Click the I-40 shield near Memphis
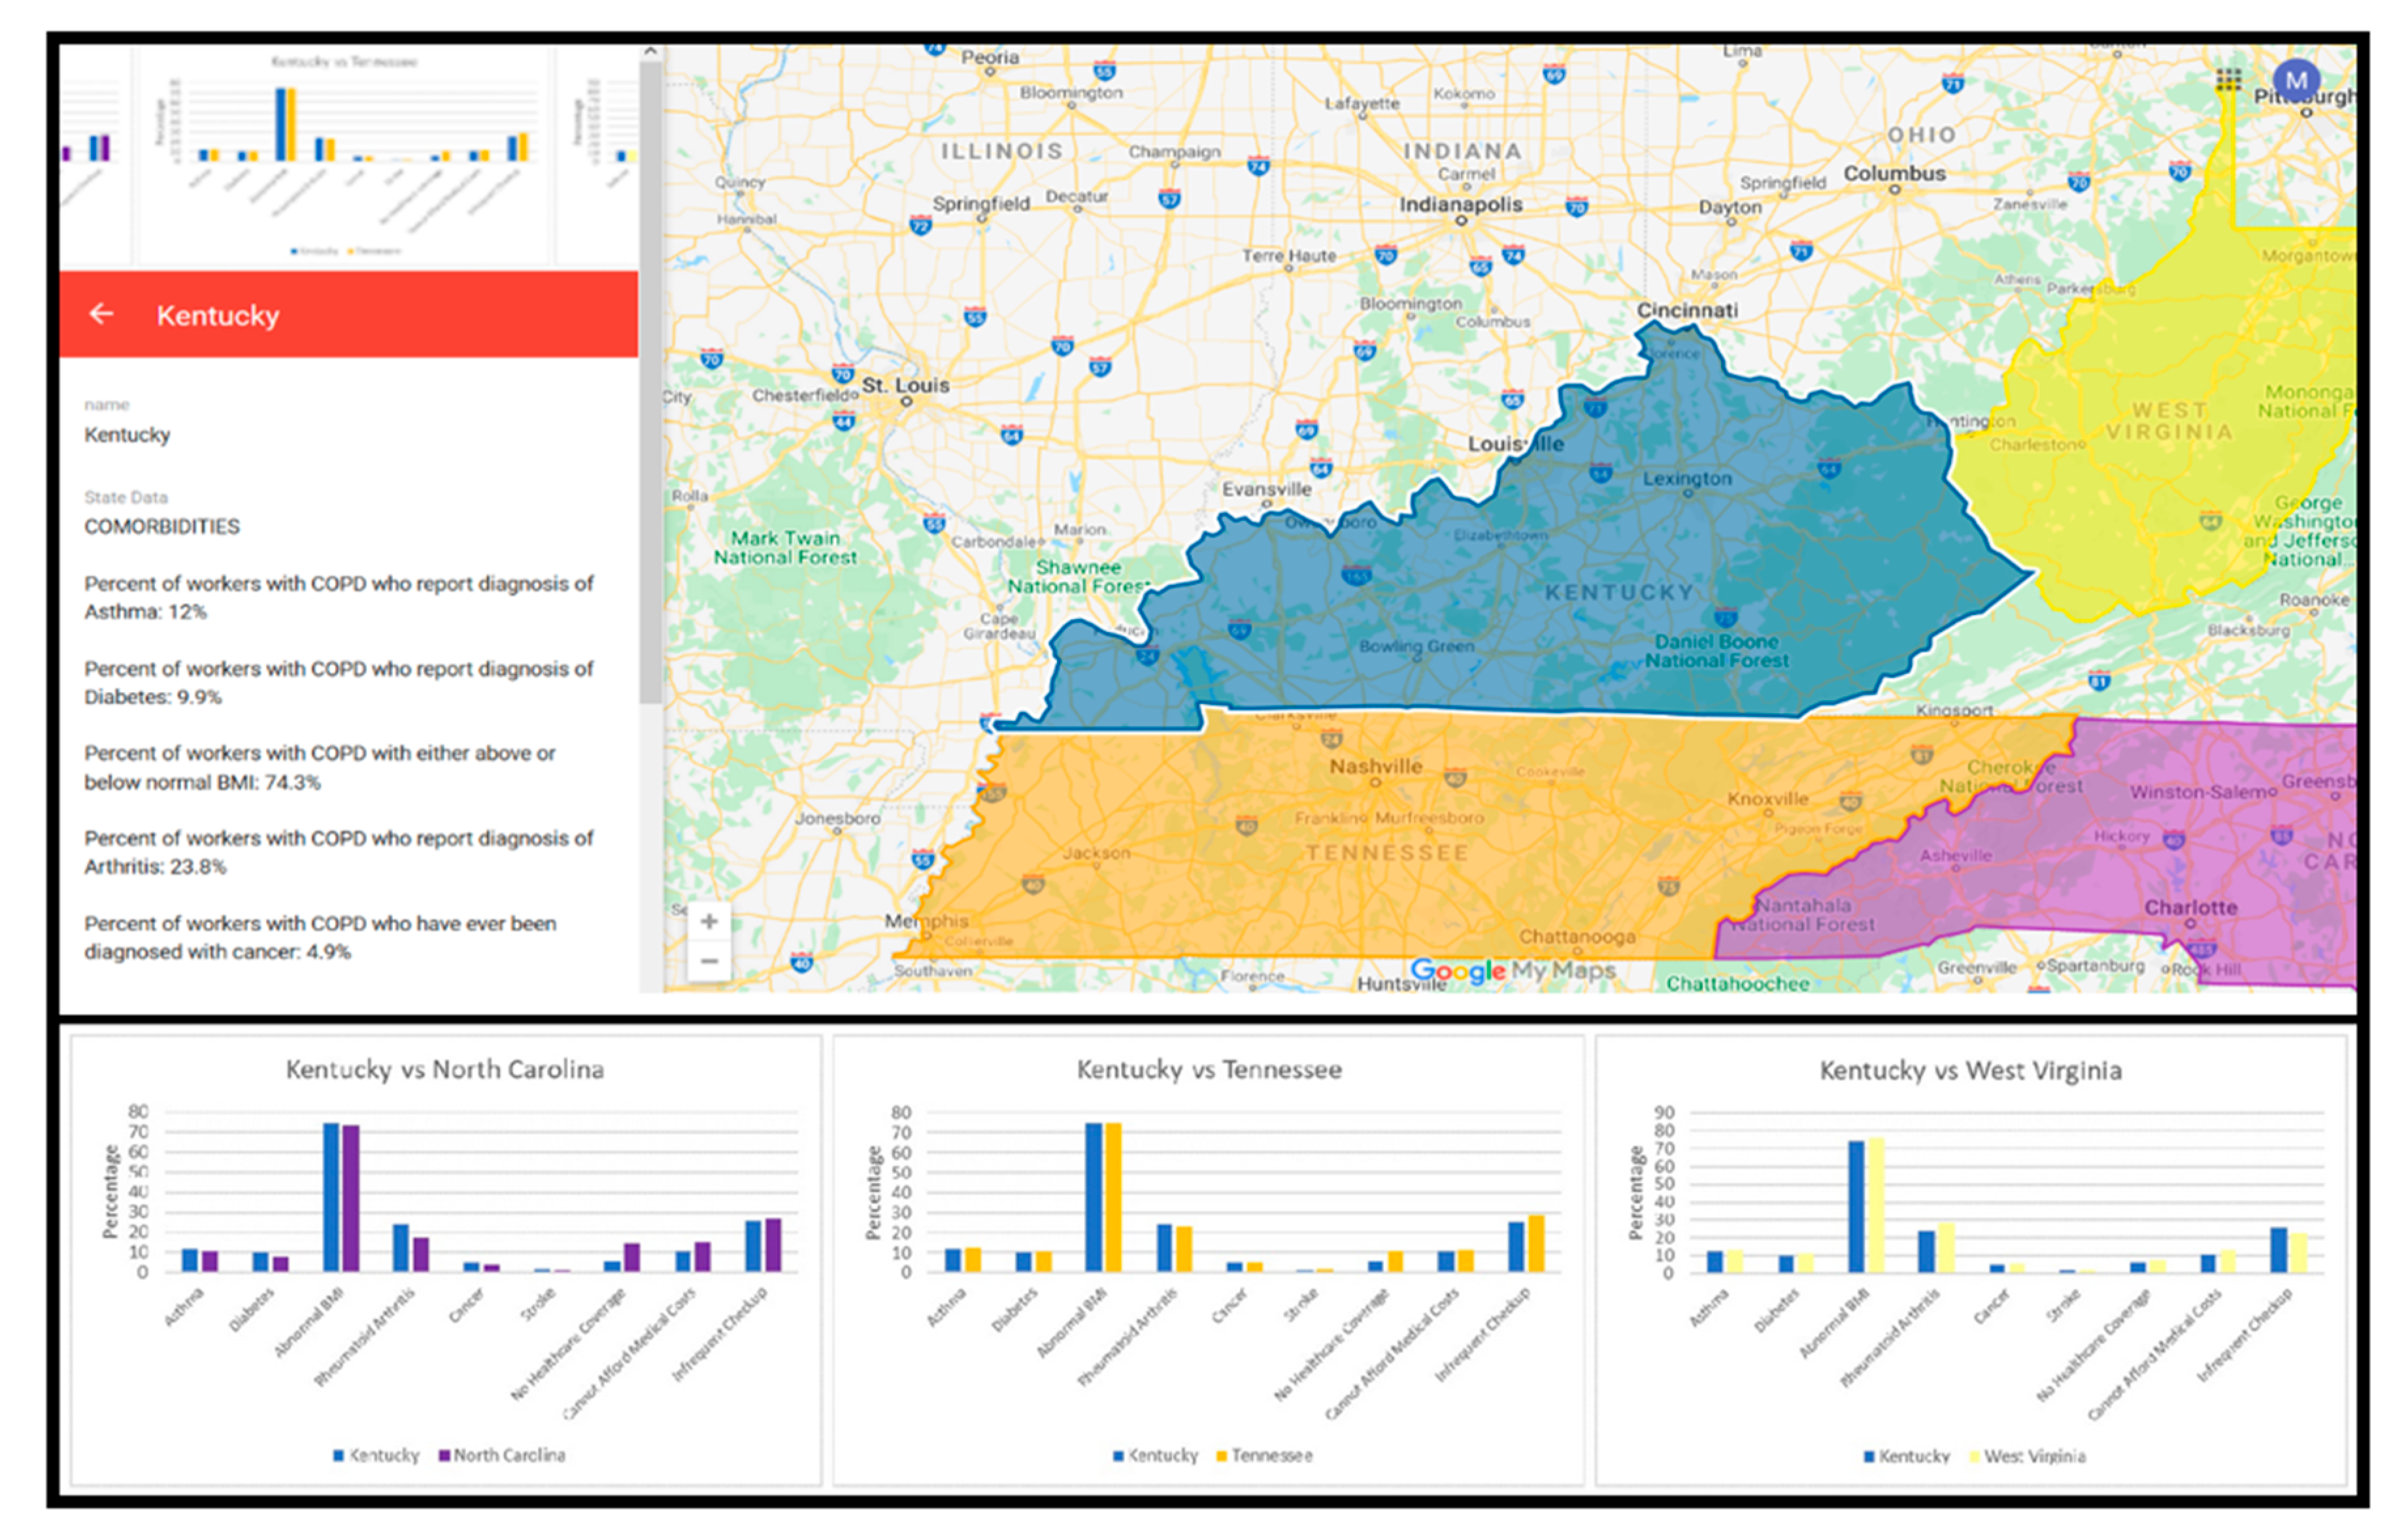This screenshot has width=2408, height=1536. (x=801, y=963)
